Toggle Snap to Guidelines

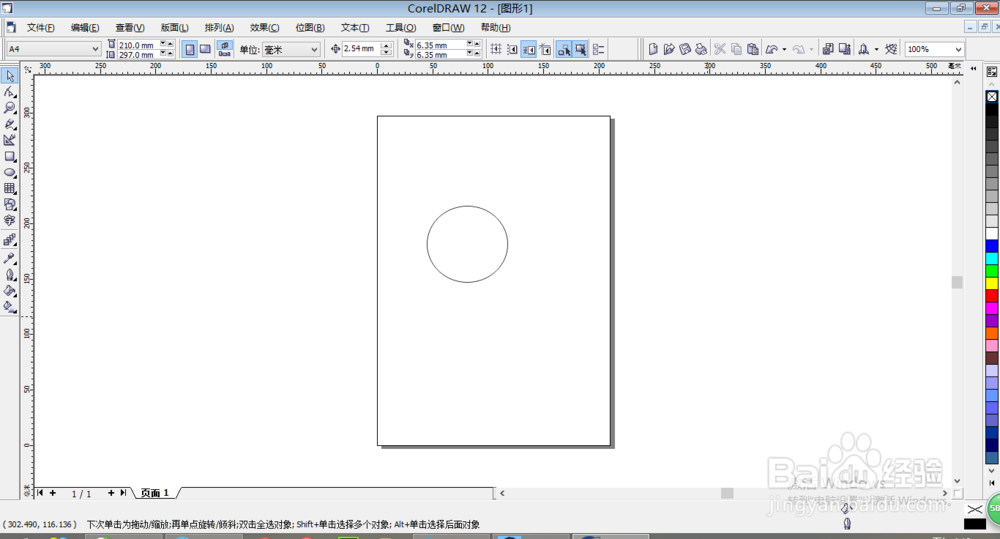coord(512,49)
